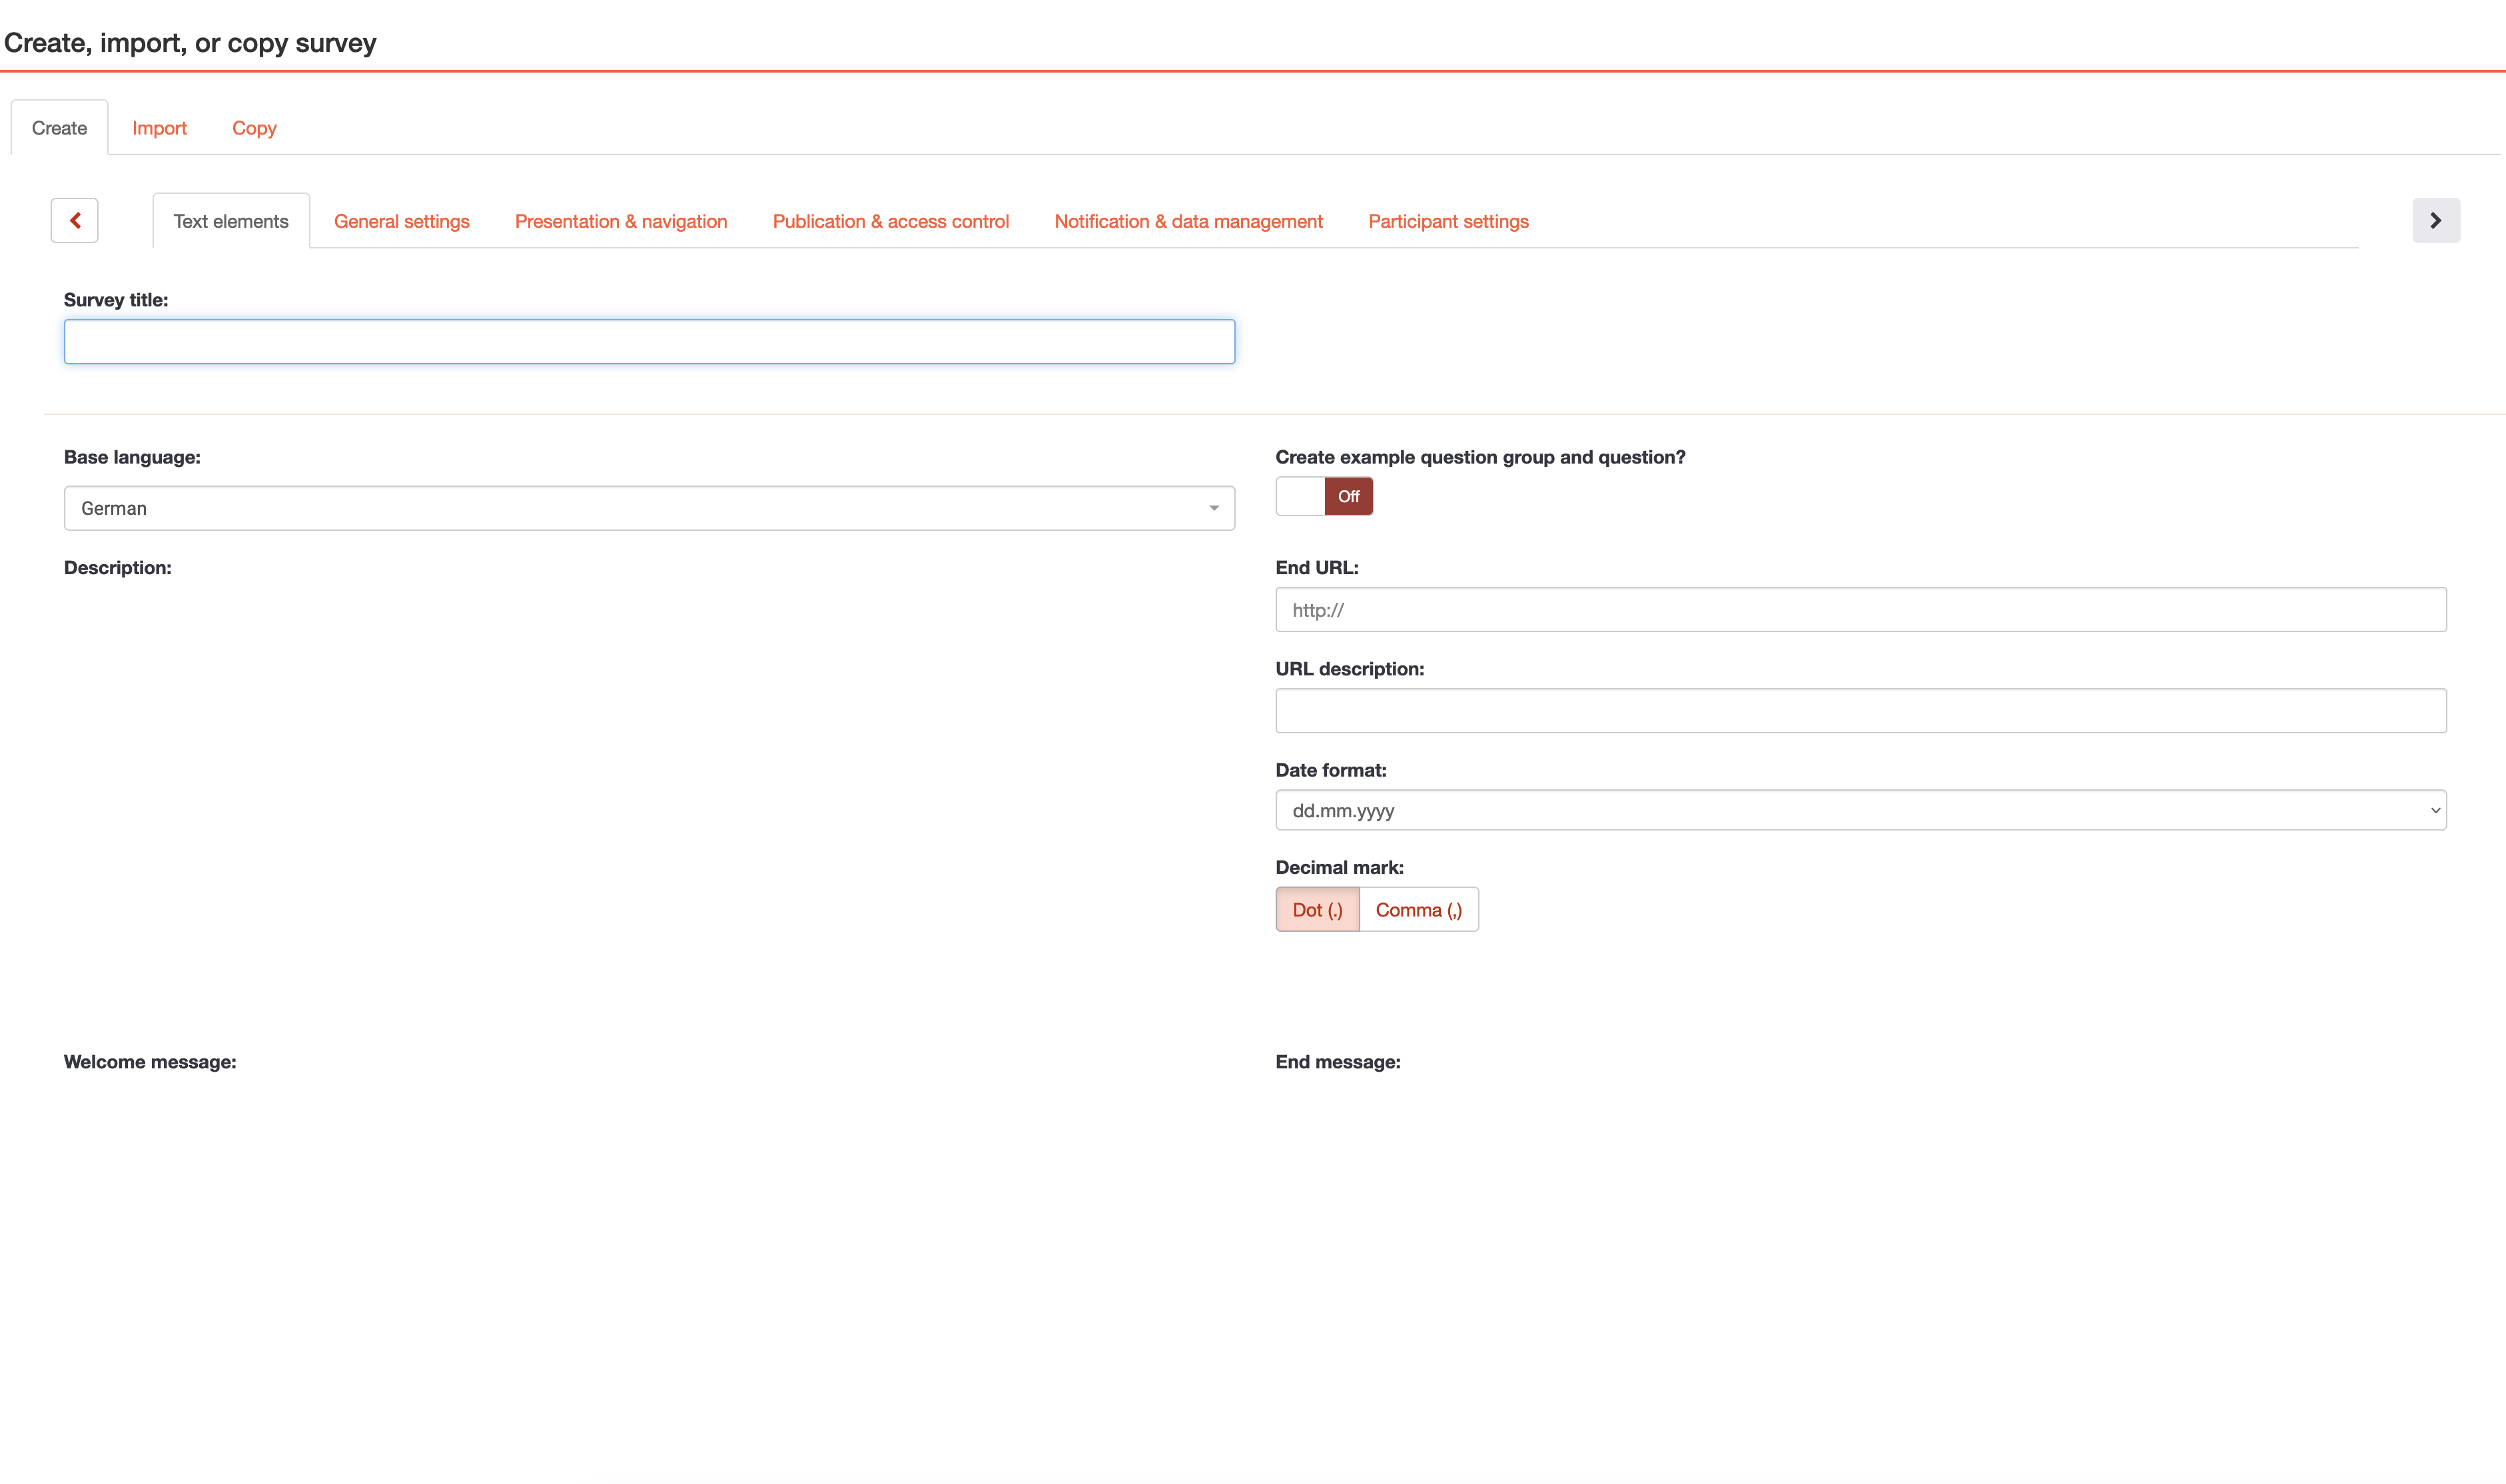This screenshot has height=1484, width=2506.
Task: Select the Text elements tab
Action: 231,221
